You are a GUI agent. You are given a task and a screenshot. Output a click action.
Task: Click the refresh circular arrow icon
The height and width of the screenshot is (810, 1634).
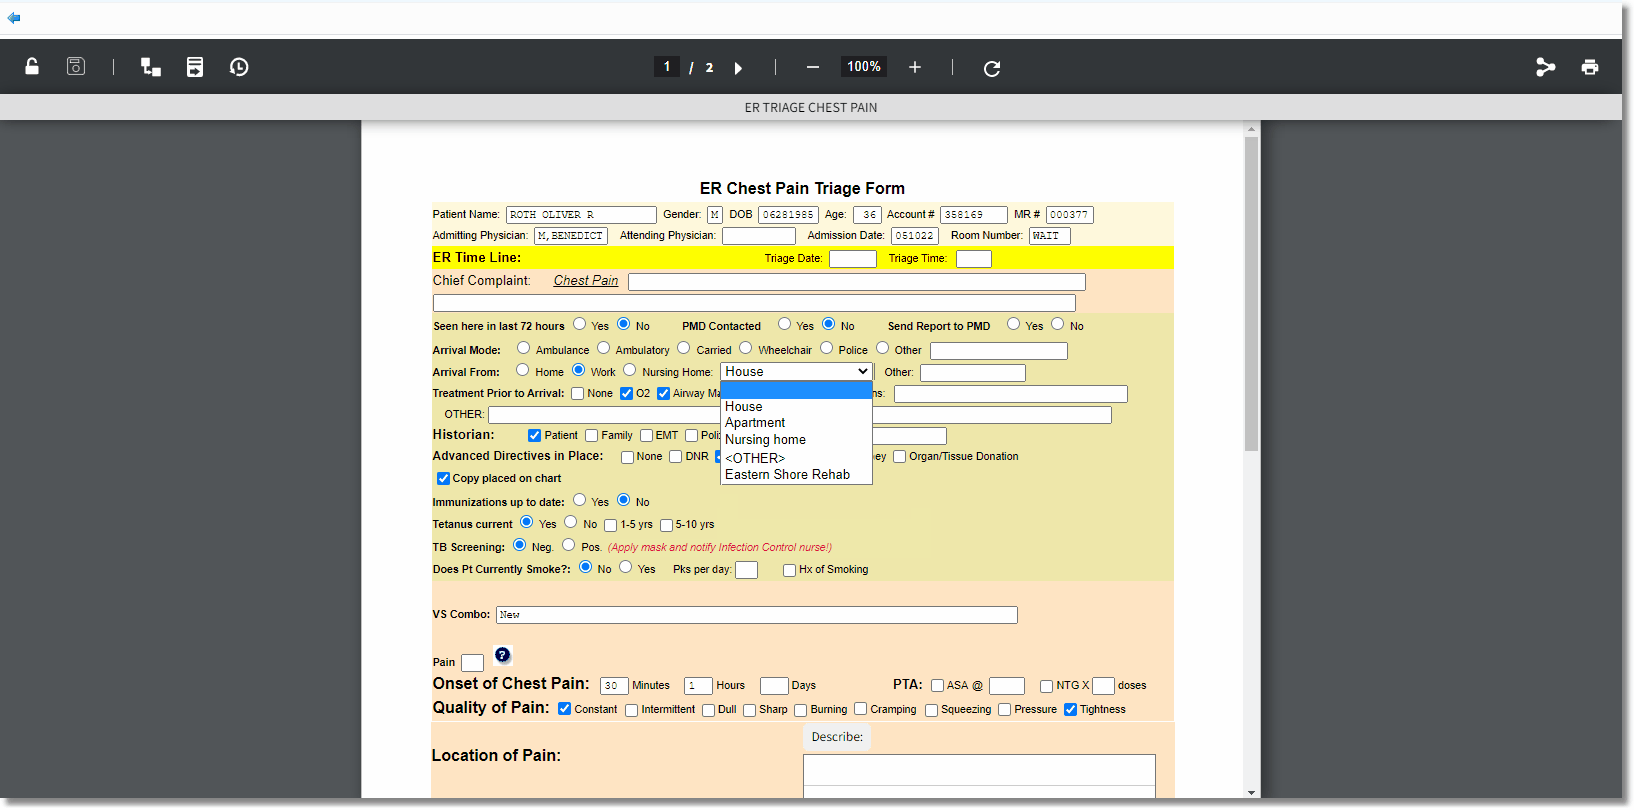pos(992,68)
